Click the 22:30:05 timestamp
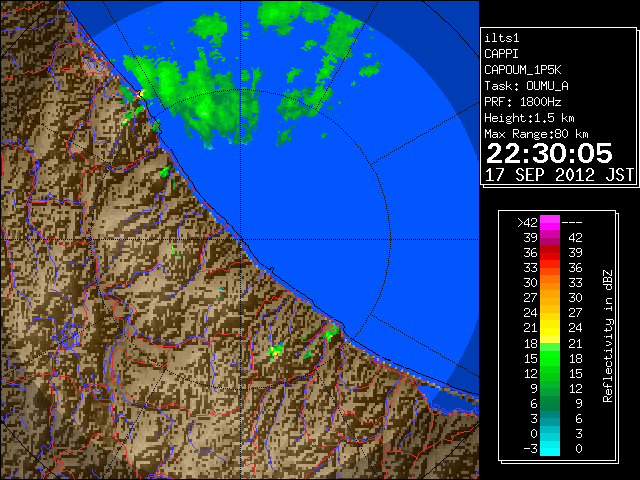 point(549,153)
